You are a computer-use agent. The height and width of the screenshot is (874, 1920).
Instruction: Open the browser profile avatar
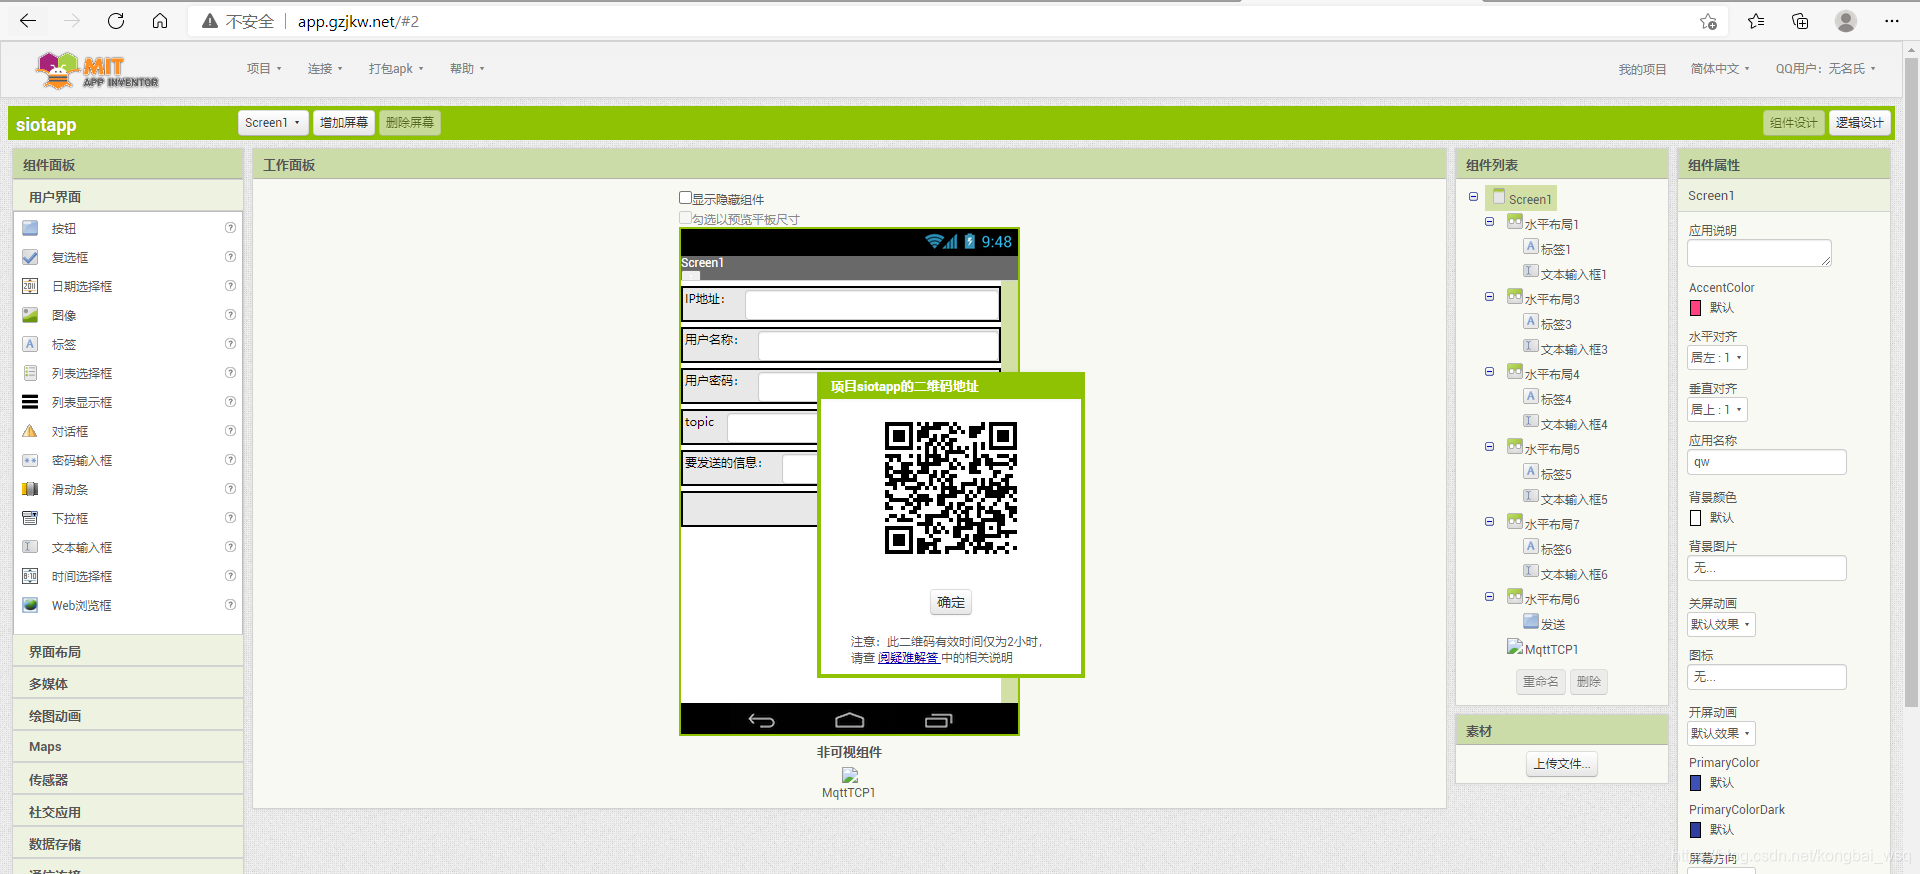(1846, 21)
